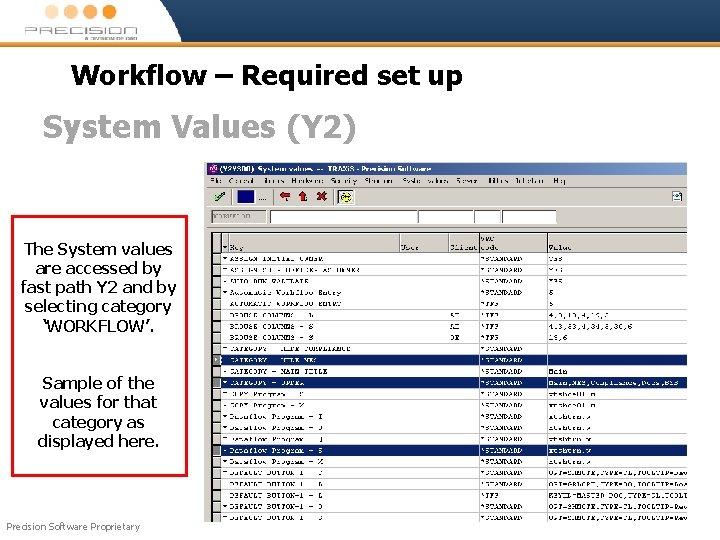Click the fourth filter input field
This screenshot has width=720, height=540.
(529, 217)
